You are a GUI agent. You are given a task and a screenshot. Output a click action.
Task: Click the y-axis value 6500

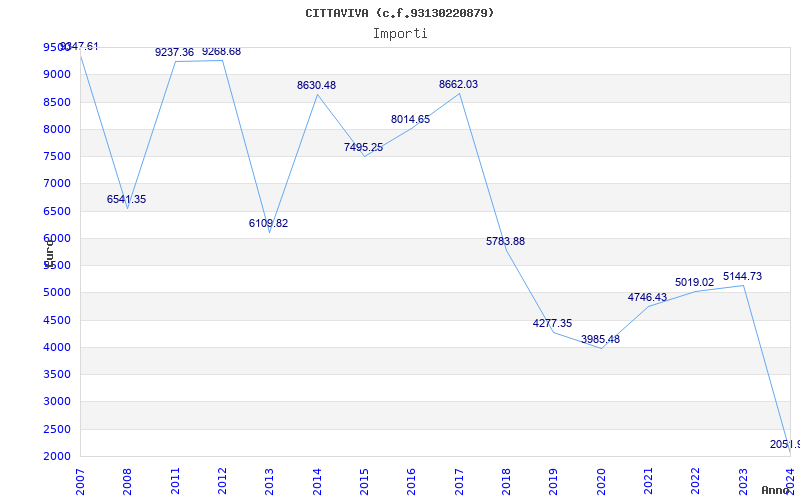click(x=57, y=211)
